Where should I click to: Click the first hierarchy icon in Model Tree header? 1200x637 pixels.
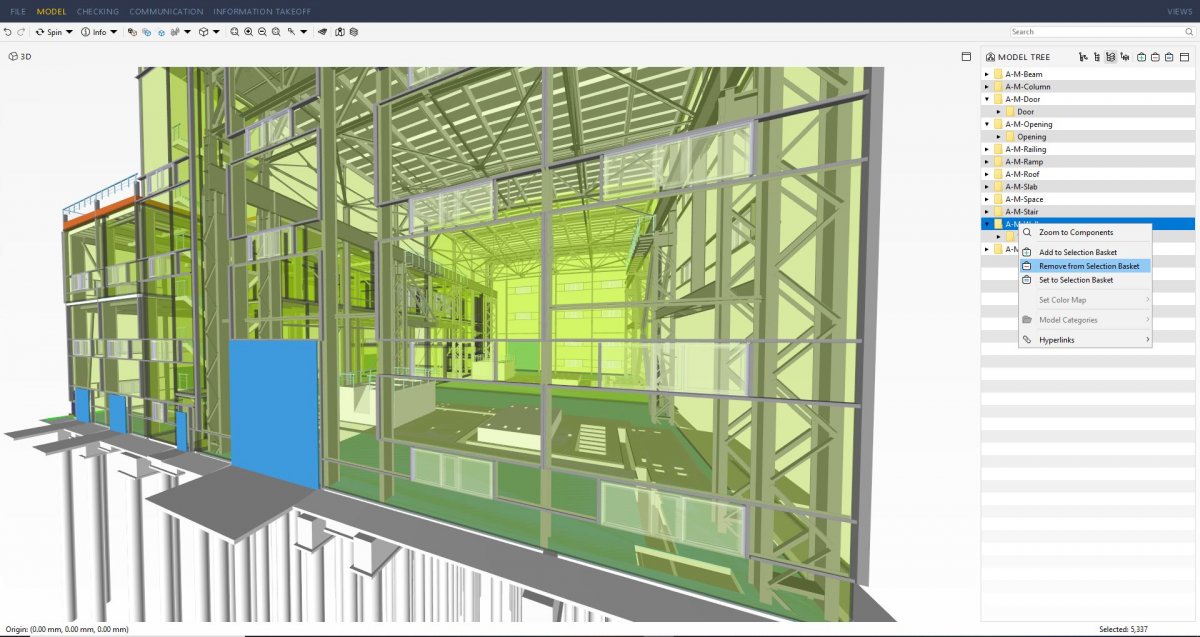coord(1083,57)
